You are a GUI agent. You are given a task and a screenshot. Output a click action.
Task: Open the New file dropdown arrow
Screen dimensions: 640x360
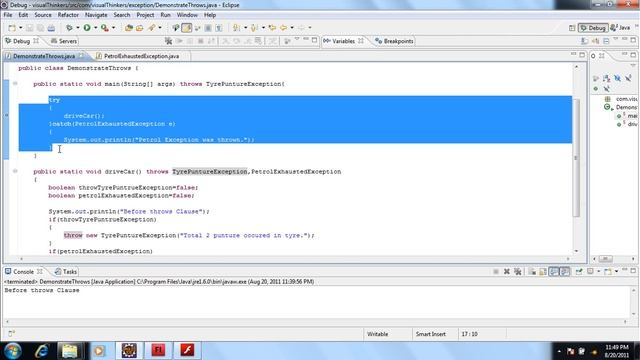(x=20, y=28)
